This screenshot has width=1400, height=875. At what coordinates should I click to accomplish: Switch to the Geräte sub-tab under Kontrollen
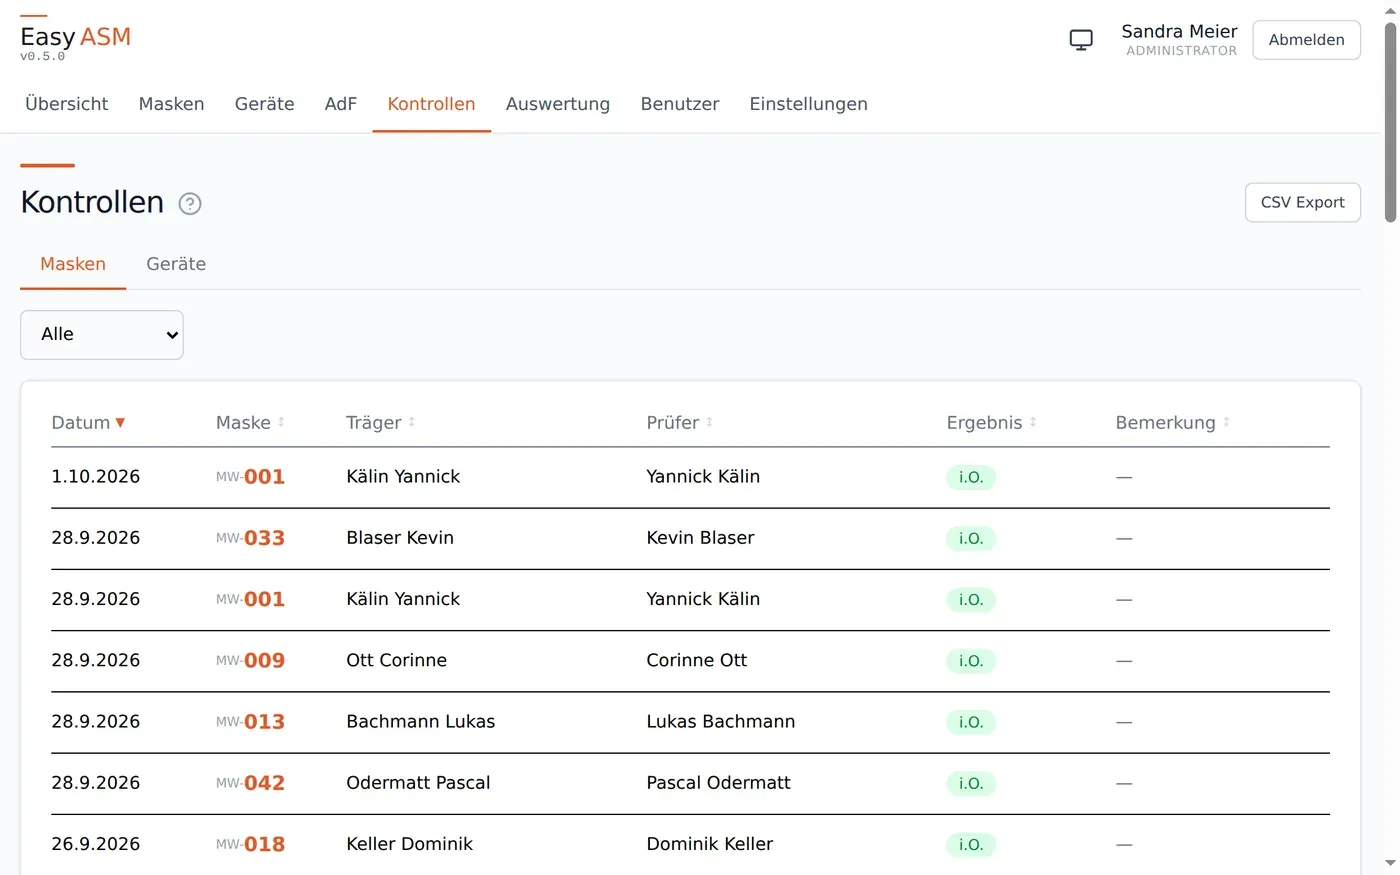pos(176,264)
